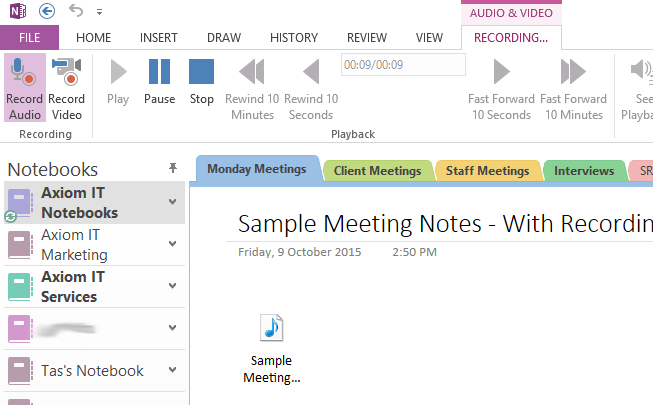The width and height of the screenshot is (653, 405).
Task: Click the See Playback speaker icon
Action: 641,70
